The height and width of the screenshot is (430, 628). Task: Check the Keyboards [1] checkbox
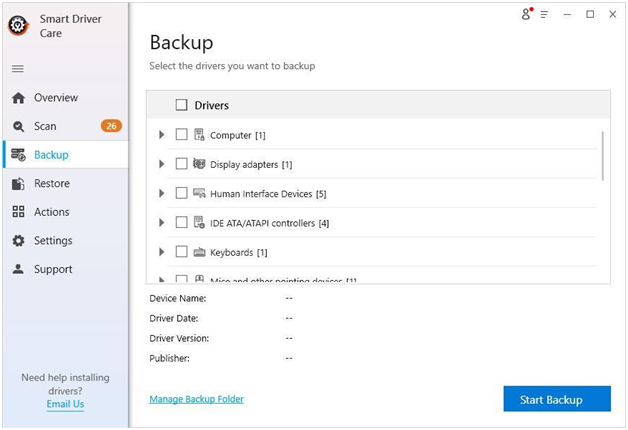pyautogui.click(x=181, y=252)
